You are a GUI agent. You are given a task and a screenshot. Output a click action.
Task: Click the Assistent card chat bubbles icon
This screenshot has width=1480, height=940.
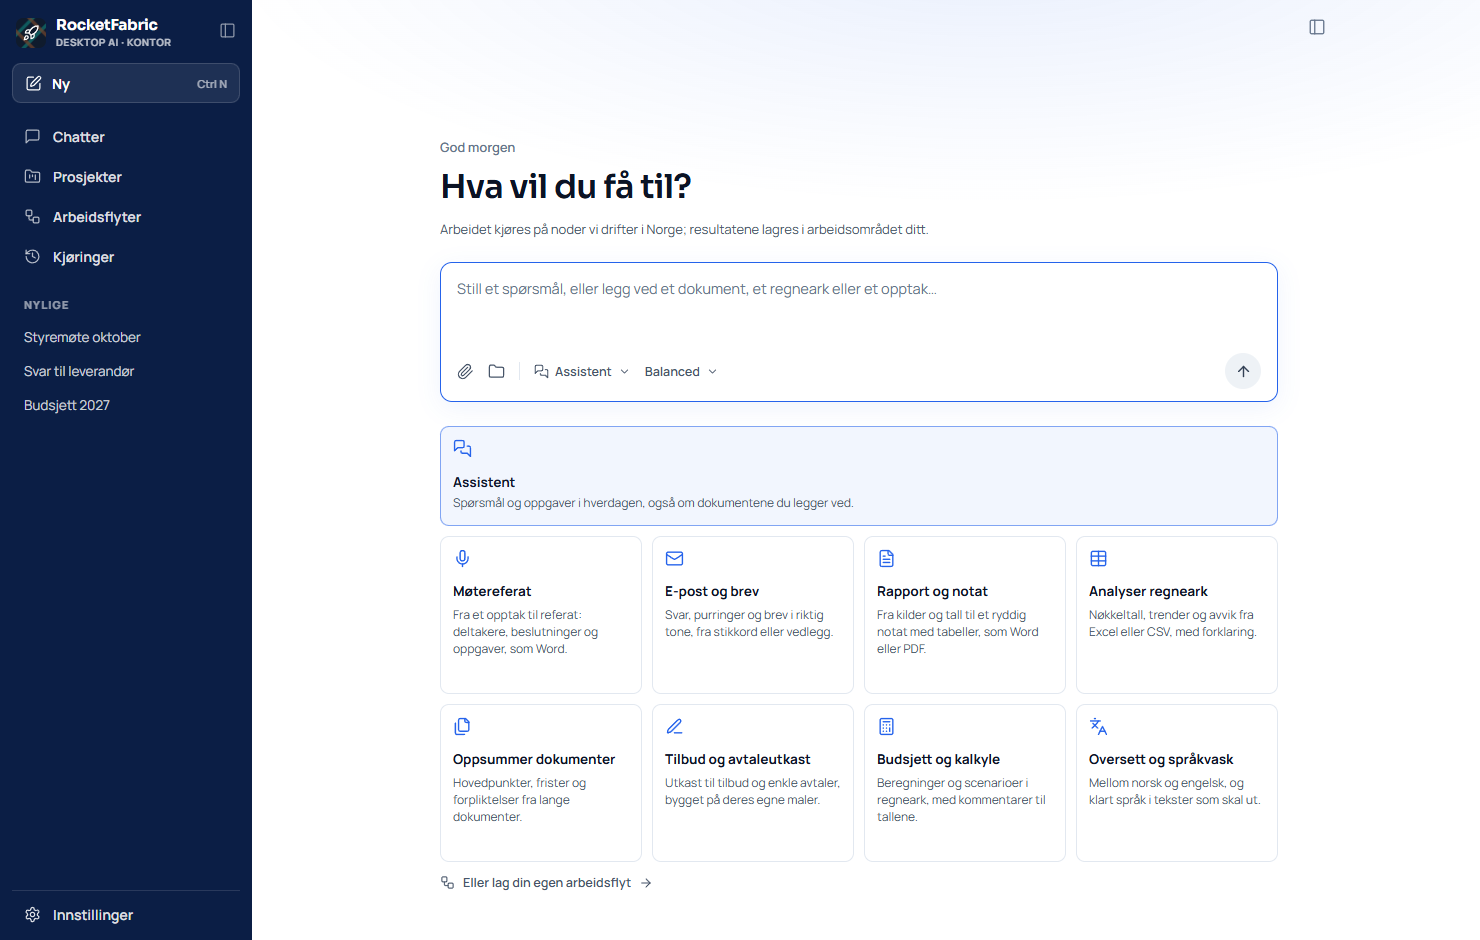click(462, 448)
